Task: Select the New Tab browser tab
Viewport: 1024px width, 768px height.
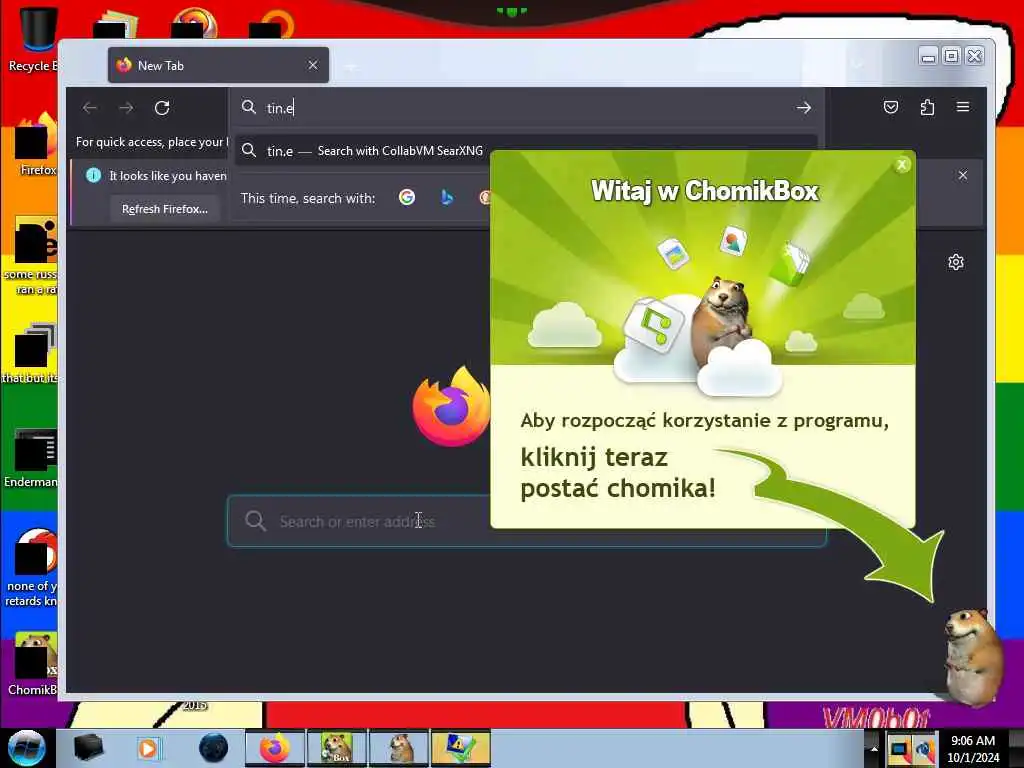Action: coord(218,65)
